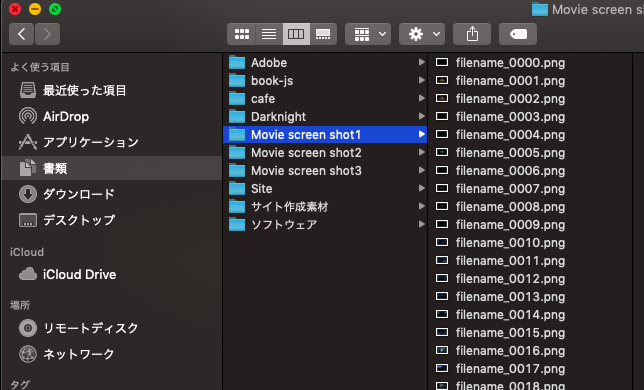
Task: Click thumbnail icon of filename_0002.png
Action: (x=442, y=98)
